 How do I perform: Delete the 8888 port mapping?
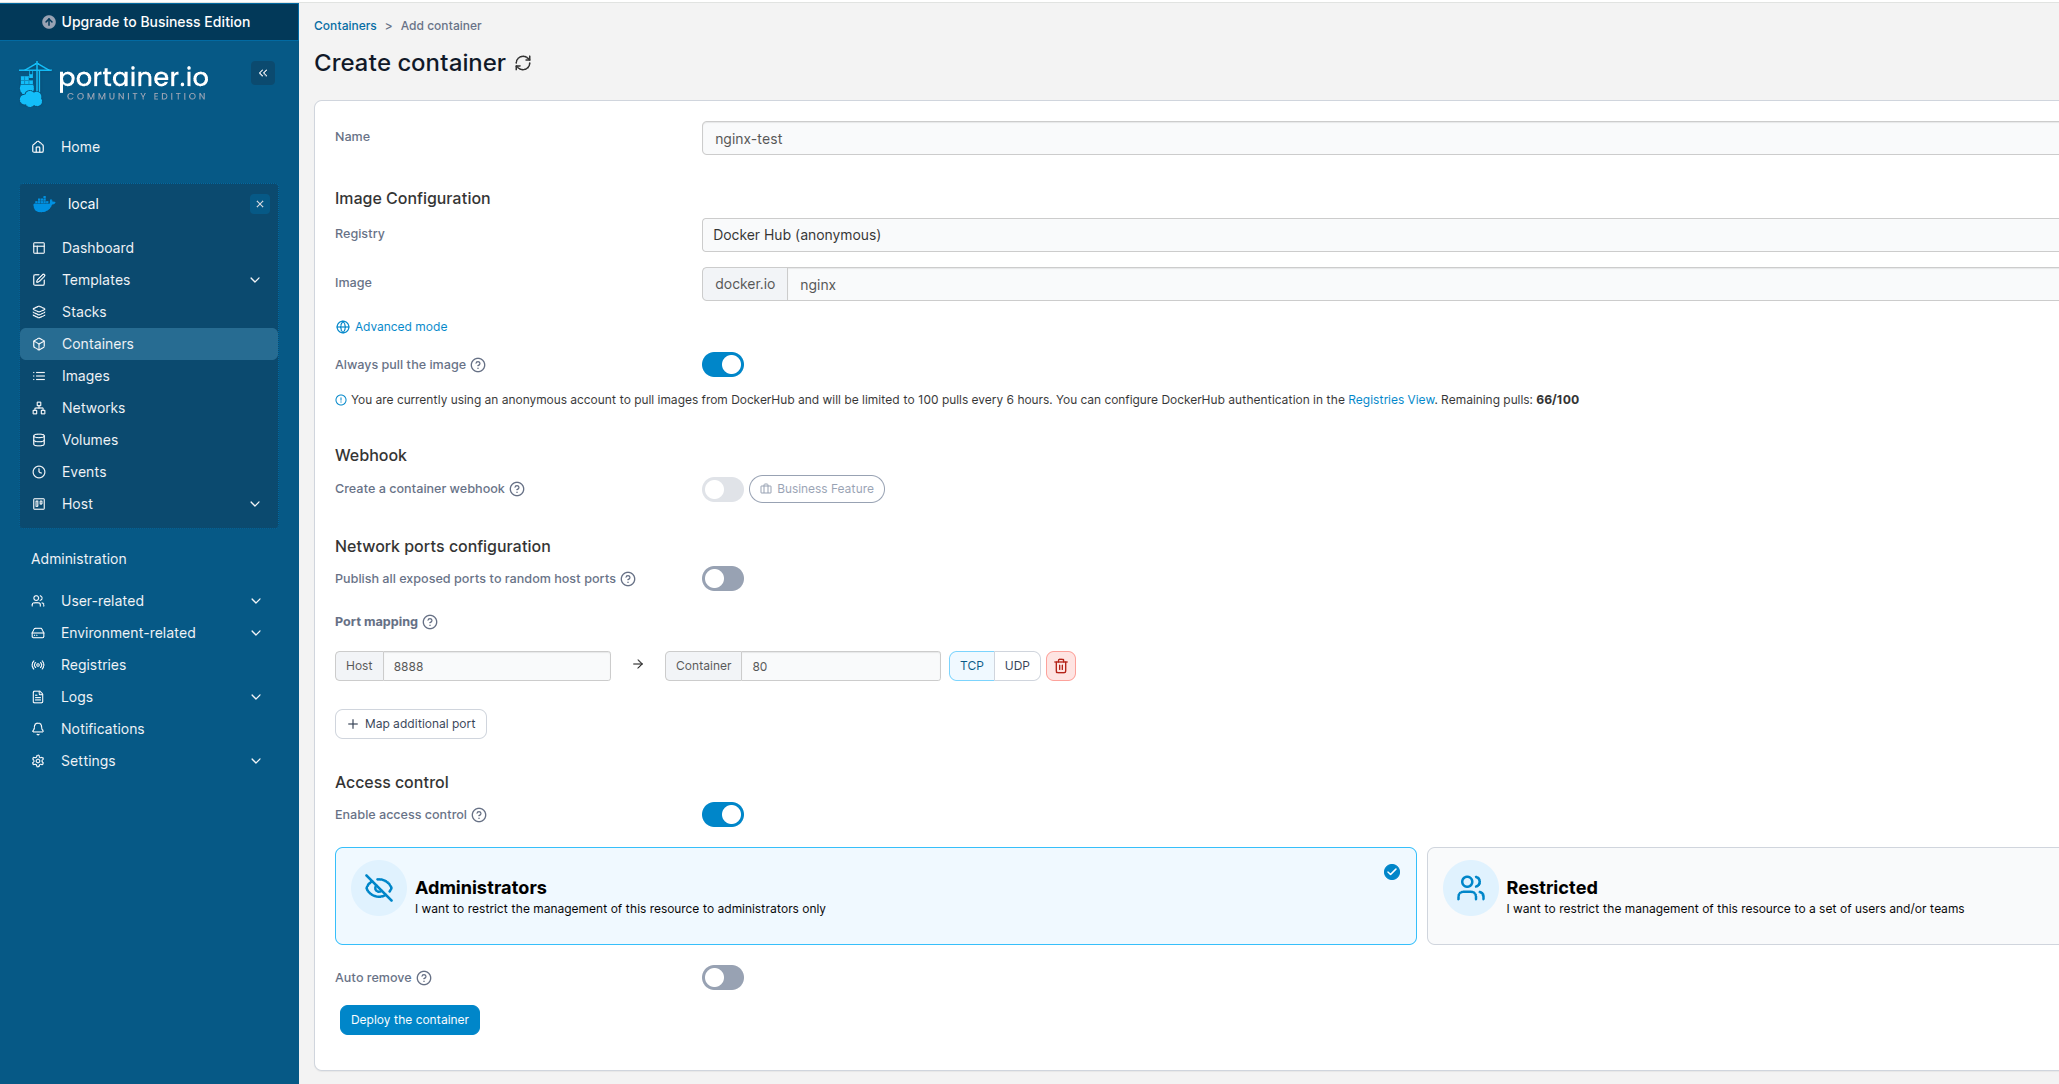click(x=1060, y=665)
